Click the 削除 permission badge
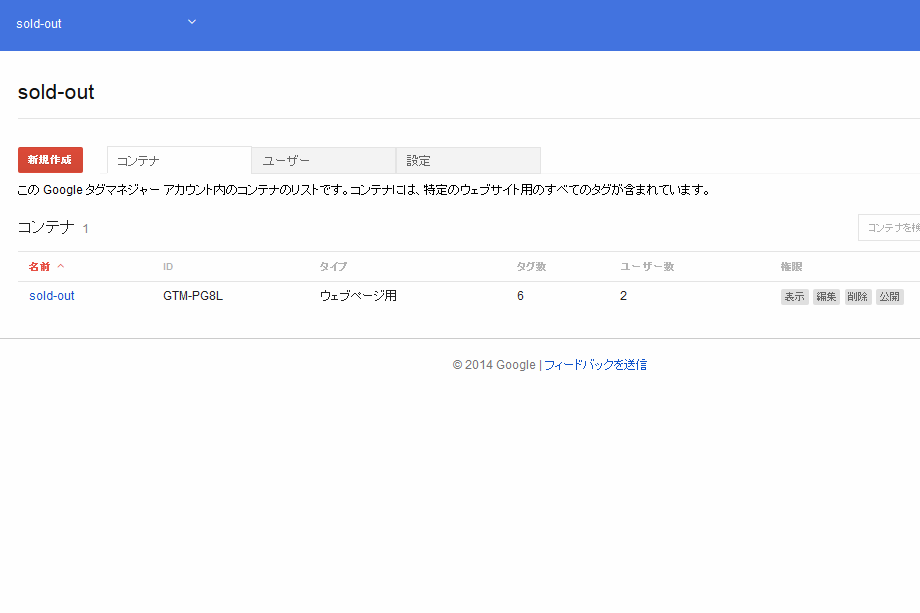920x613 pixels. [858, 297]
